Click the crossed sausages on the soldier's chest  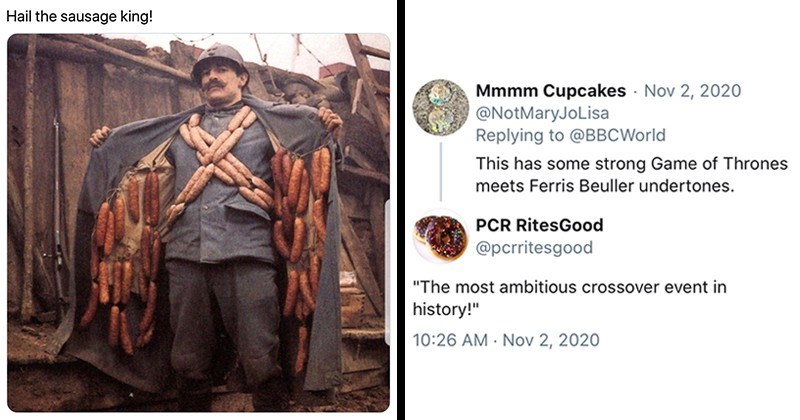[x=215, y=150]
